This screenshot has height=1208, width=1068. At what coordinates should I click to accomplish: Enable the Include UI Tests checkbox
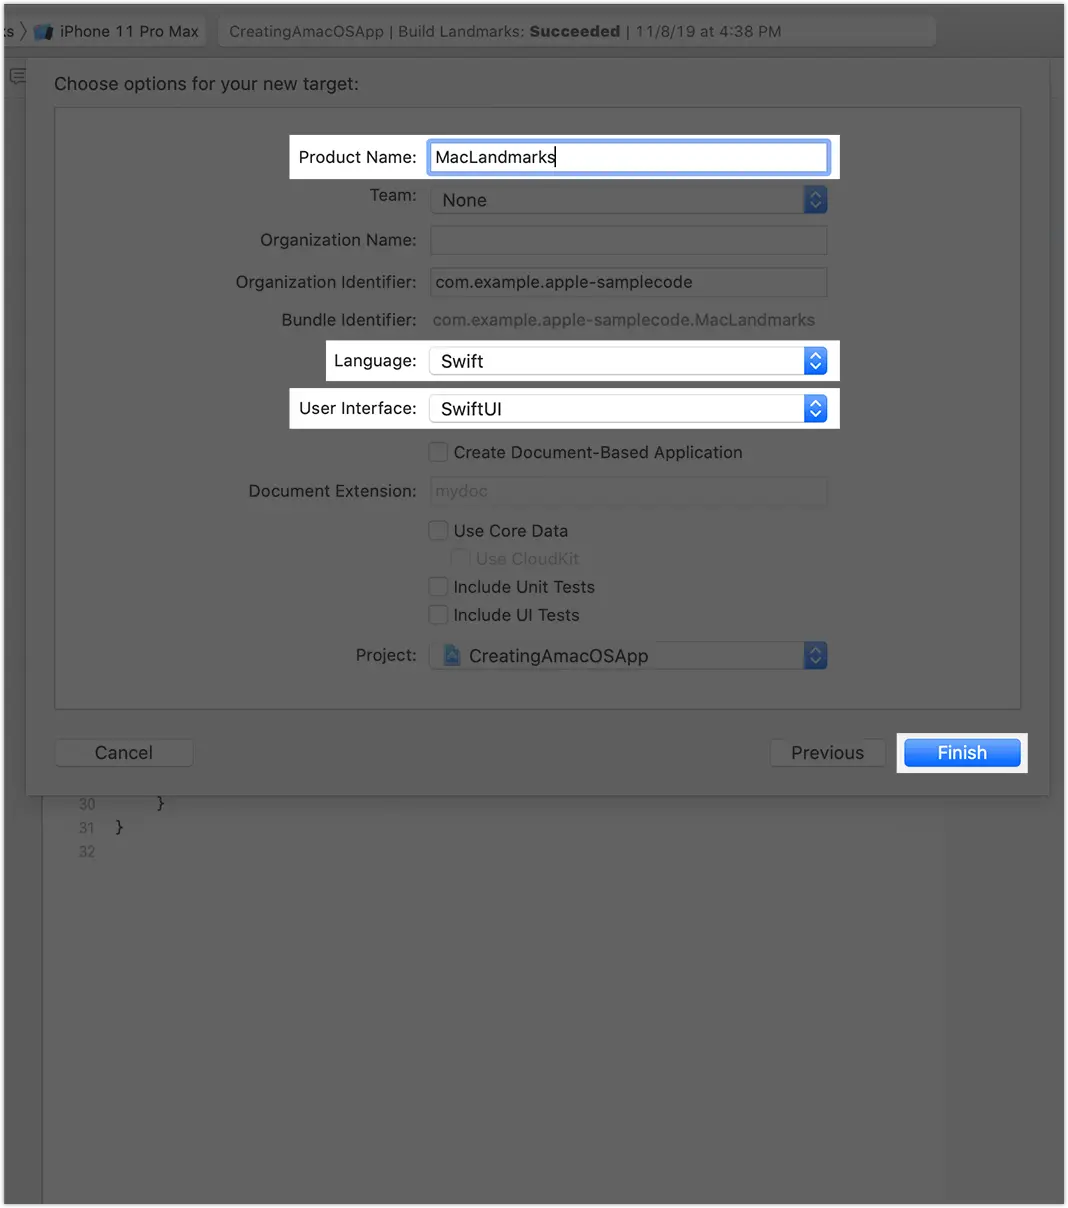[438, 614]
